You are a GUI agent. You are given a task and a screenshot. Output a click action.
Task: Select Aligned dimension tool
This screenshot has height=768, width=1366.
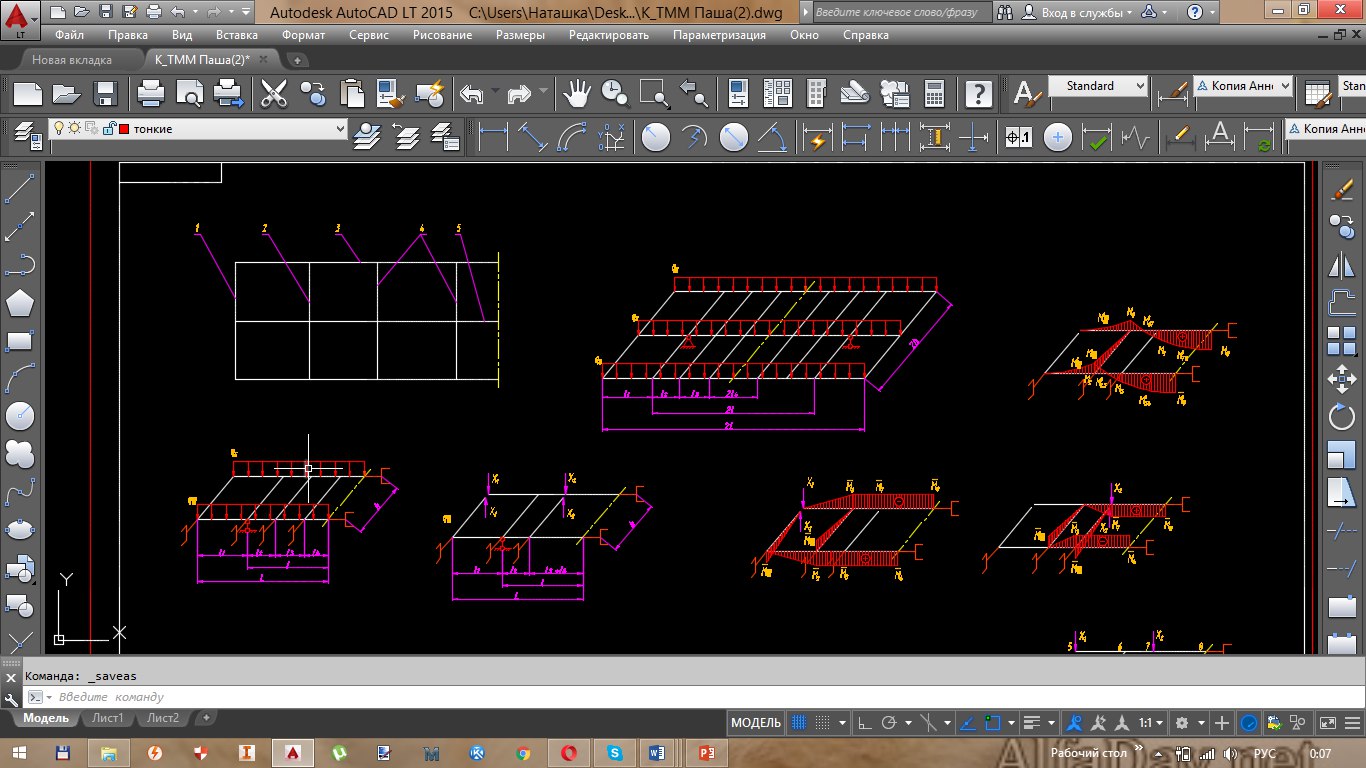tap(532, 136)
